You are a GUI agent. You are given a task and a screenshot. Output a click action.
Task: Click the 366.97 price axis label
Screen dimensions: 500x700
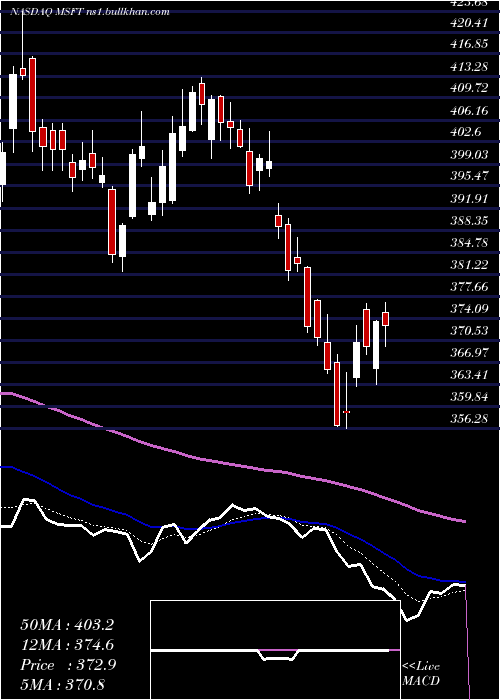(x=468, y=353)
